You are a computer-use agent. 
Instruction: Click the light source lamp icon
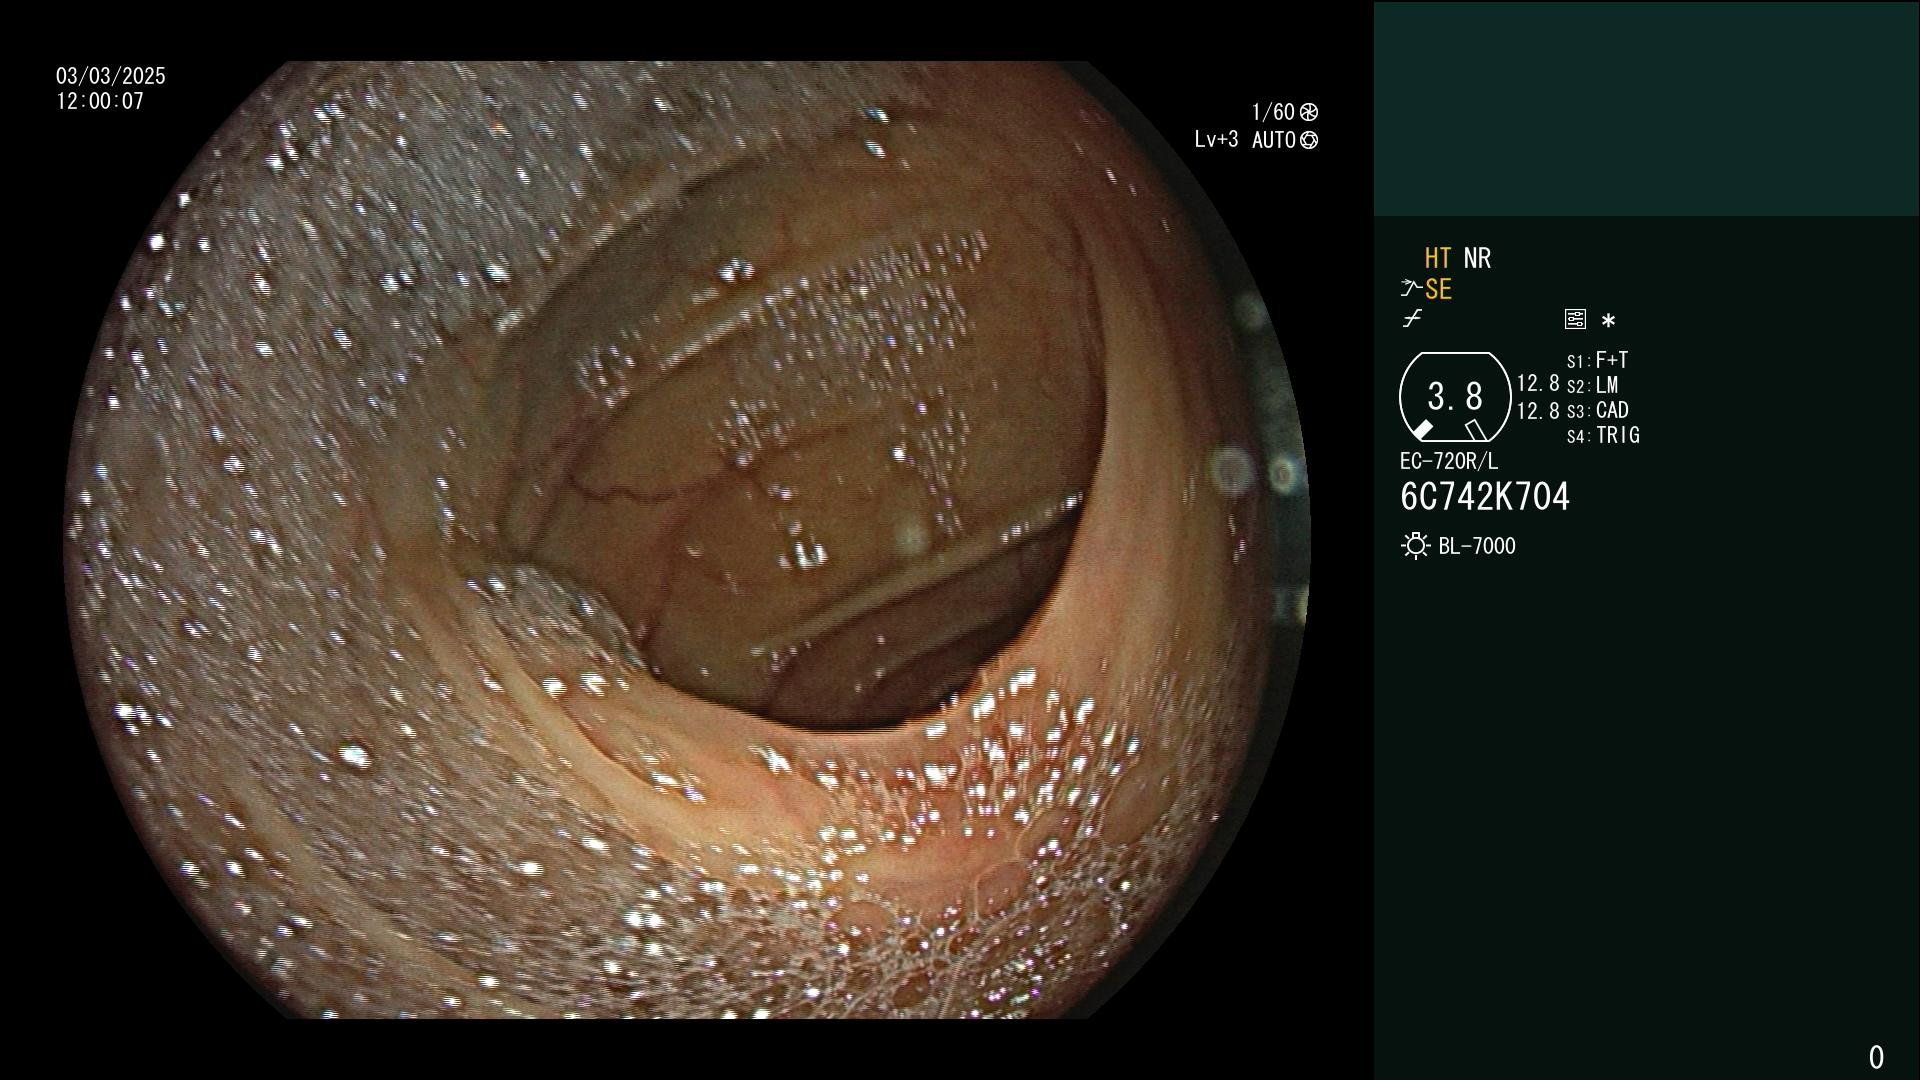coord(1416,546)
